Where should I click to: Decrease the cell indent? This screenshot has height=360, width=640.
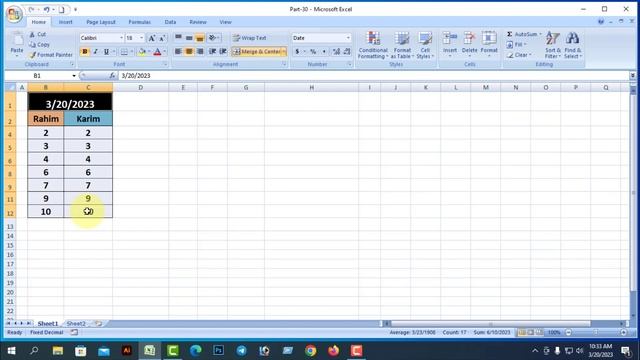tap(212, 51)
